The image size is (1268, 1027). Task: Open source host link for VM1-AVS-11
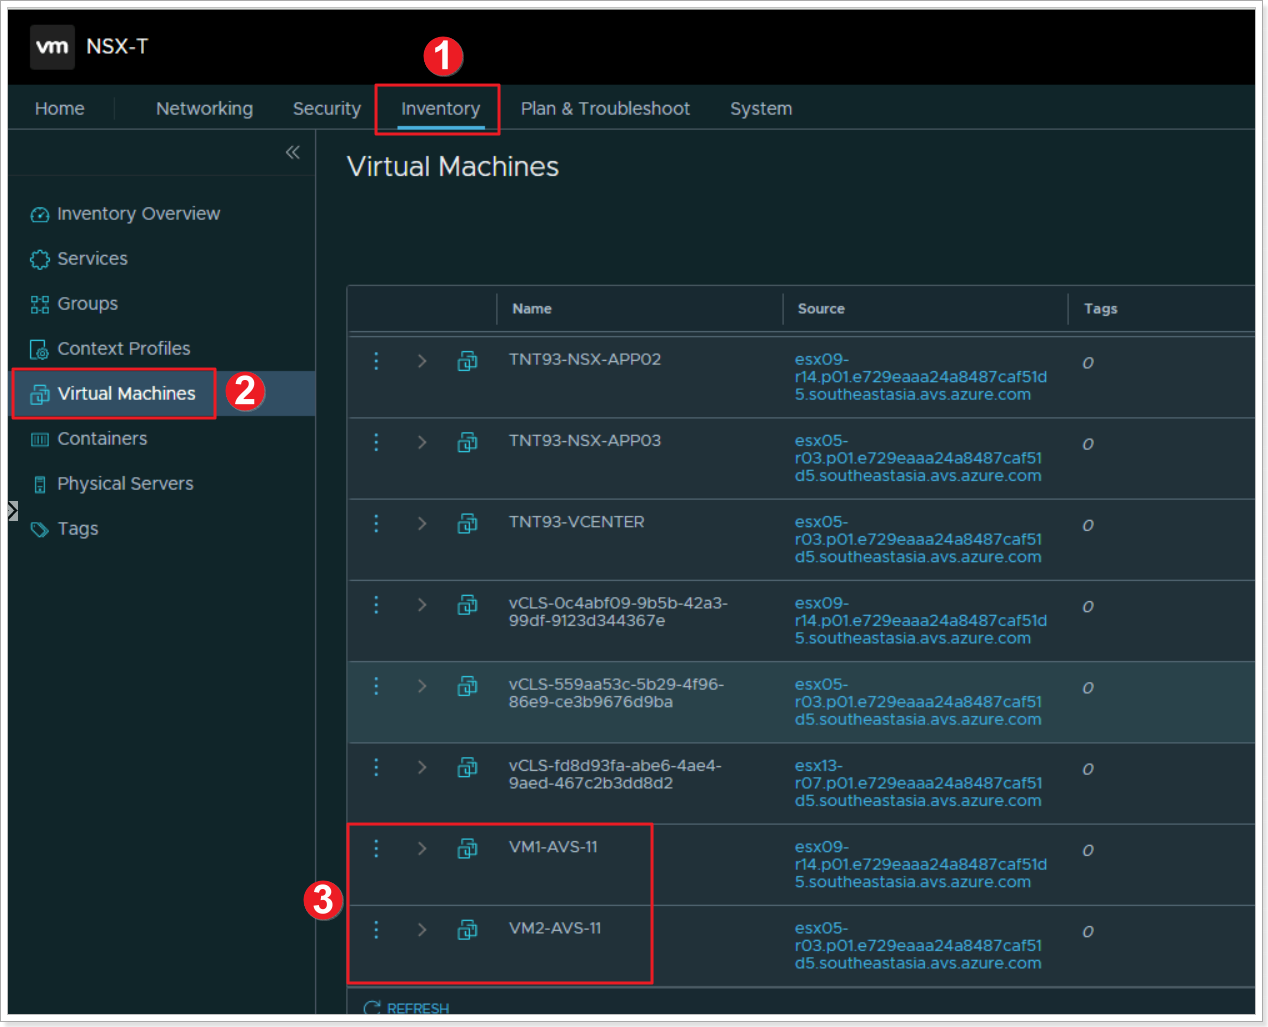921,864
